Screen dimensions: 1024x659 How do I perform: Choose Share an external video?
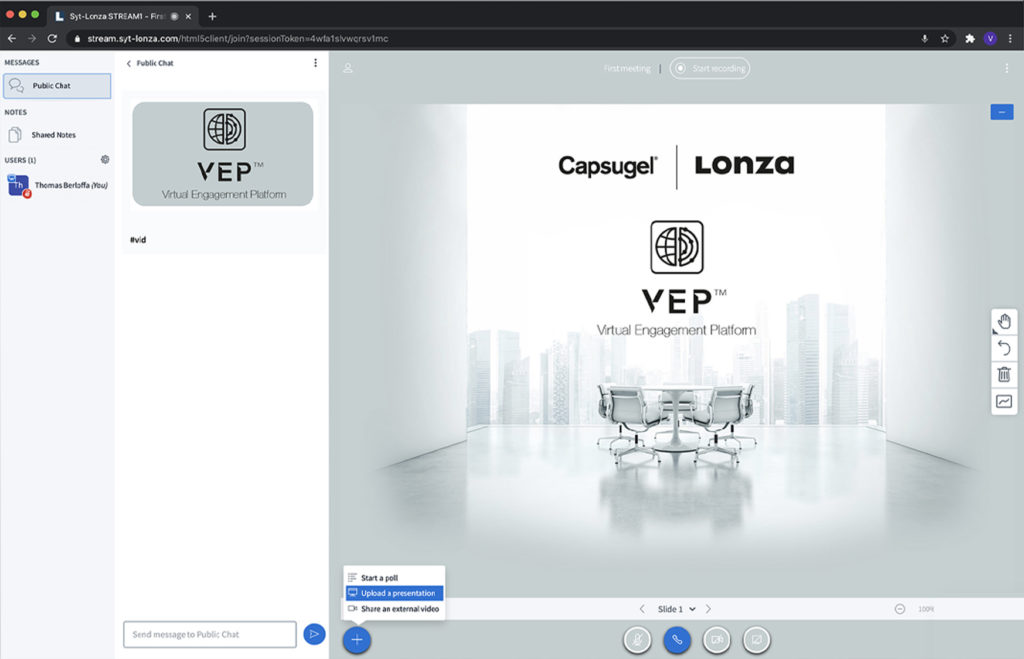tap(394, 609)
